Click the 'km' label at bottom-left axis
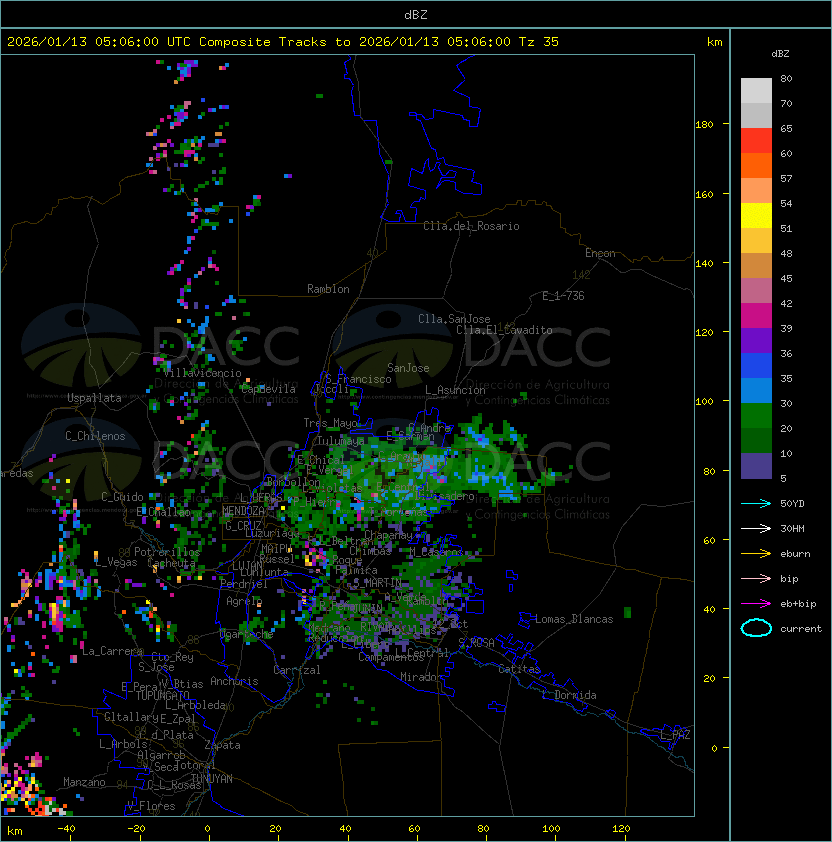Screen dimensions: 832x842 tap(15, 831)
